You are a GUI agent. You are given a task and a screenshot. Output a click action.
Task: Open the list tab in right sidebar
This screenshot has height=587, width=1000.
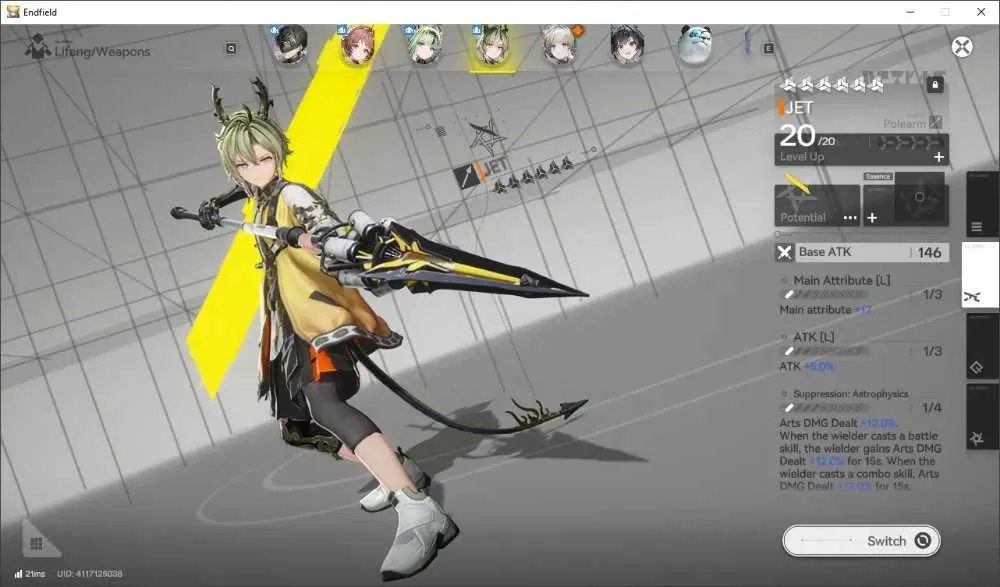pos(983,204)
